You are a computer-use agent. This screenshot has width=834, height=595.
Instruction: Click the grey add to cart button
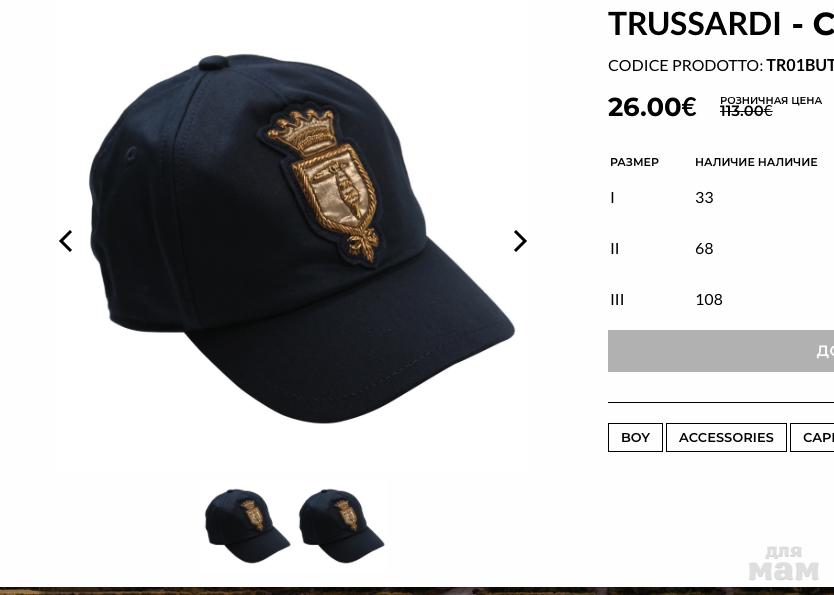pyautogui.click(x=721, y=351)
